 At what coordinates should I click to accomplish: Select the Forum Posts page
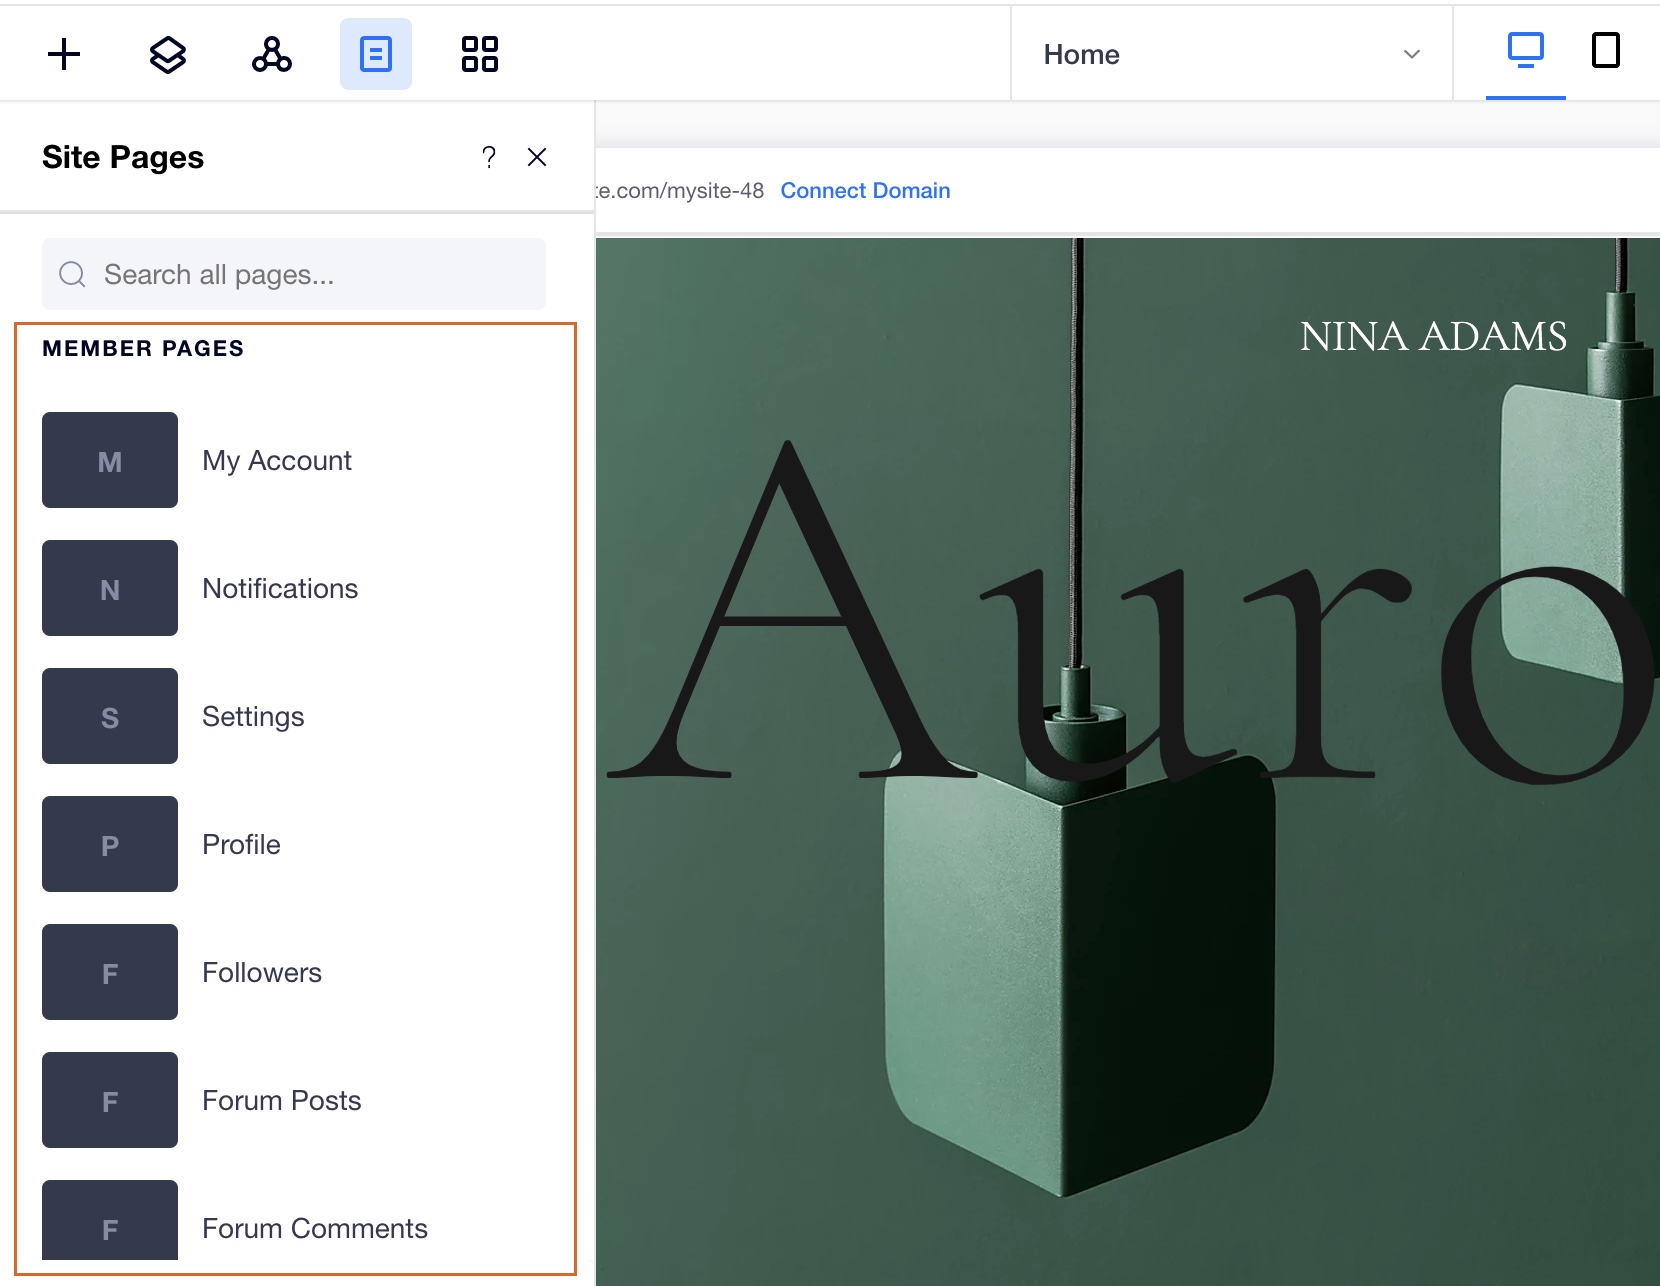click(x=281, y=1100)
